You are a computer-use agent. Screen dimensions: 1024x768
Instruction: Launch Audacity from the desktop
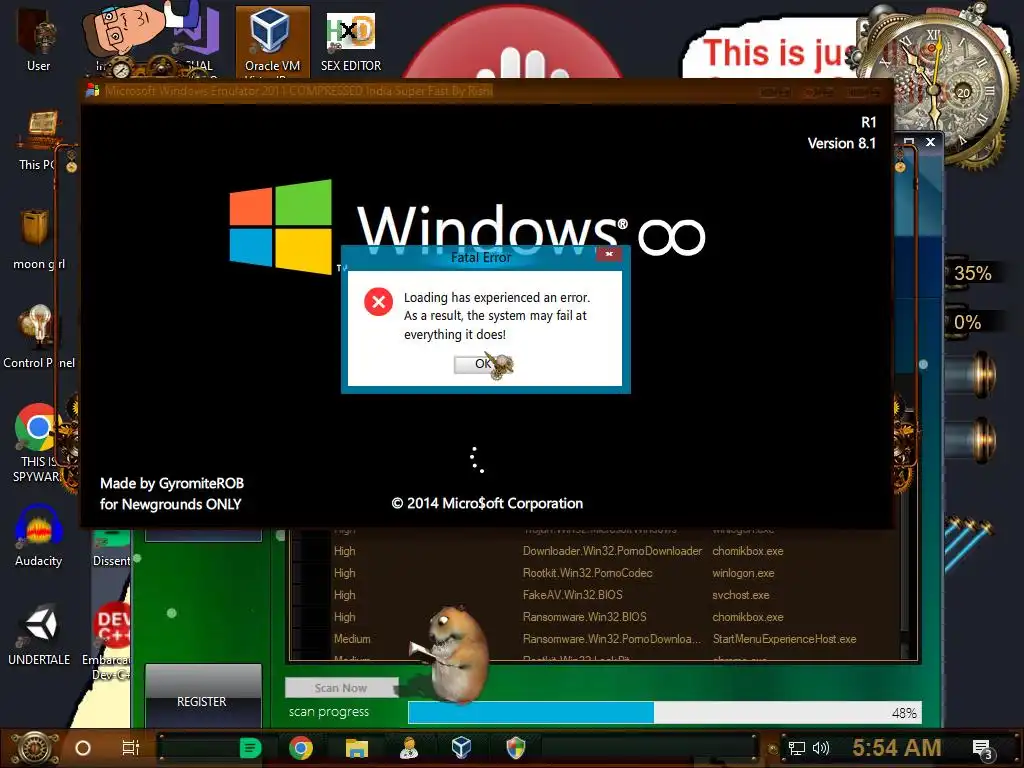pos(39,536)
